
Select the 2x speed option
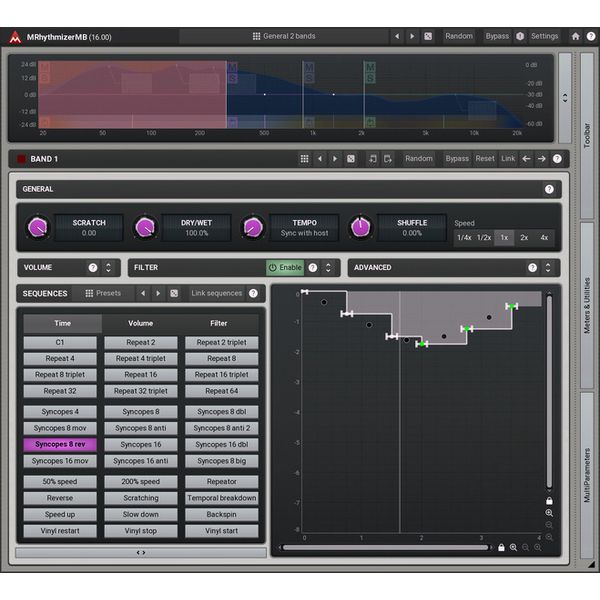[524, 238]
